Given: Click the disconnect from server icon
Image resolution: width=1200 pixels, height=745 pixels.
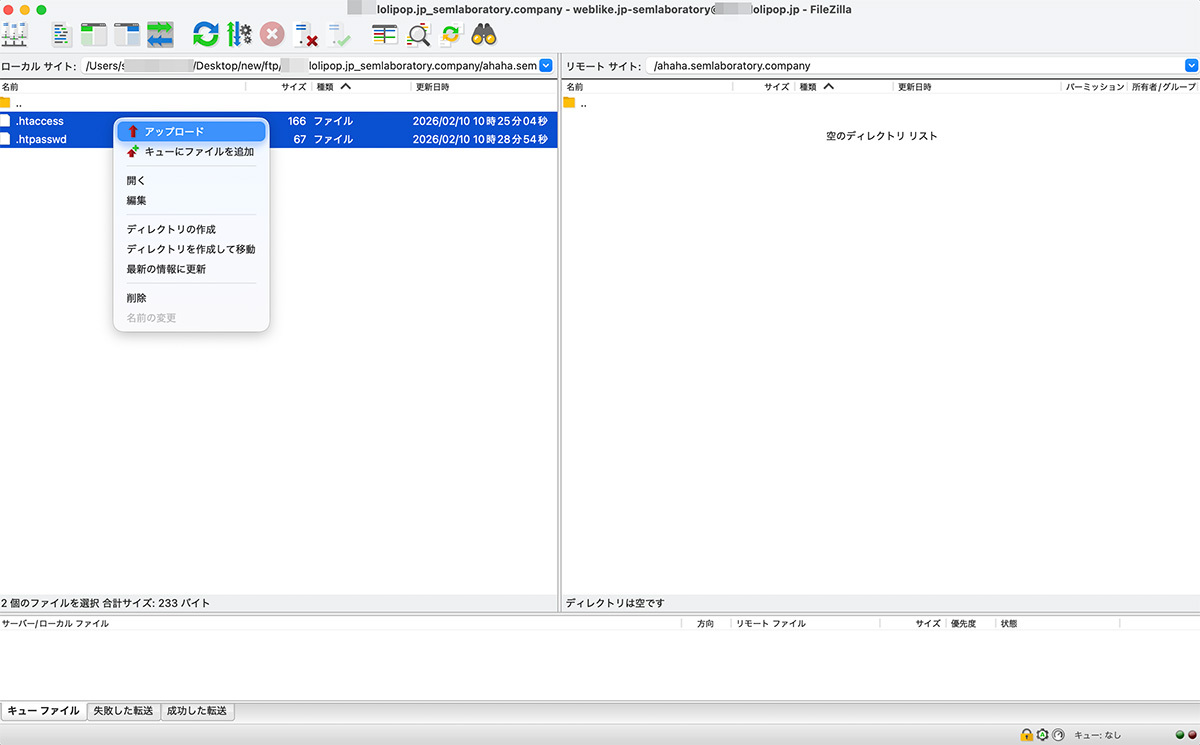Looking at the screenshot, I should pyautogui.click(x=306, y=34).
